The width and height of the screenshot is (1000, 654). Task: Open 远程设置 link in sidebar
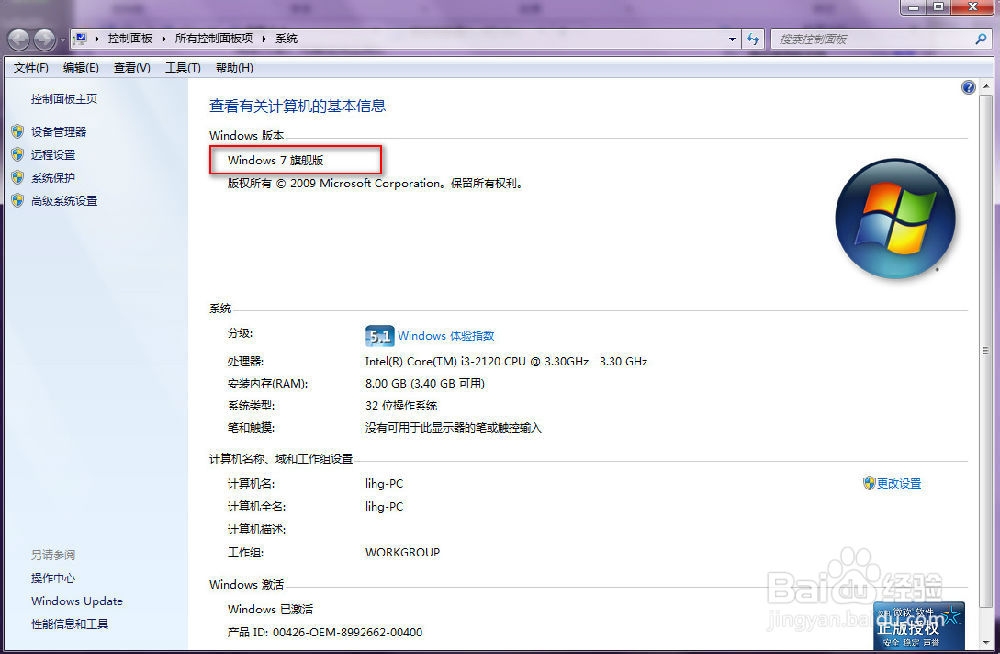coord(53,155)
